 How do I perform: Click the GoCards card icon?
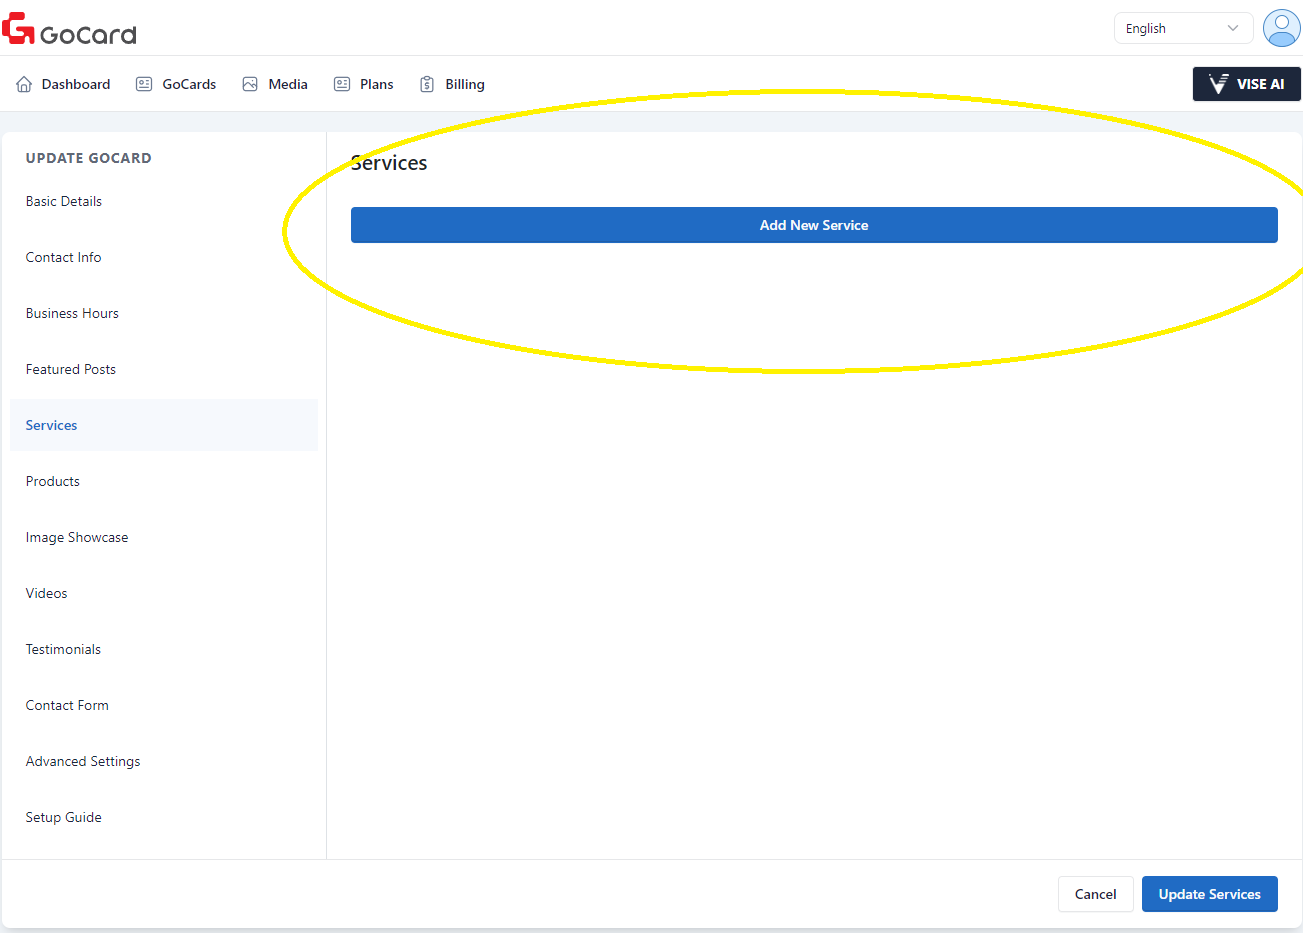pos(144,85)
